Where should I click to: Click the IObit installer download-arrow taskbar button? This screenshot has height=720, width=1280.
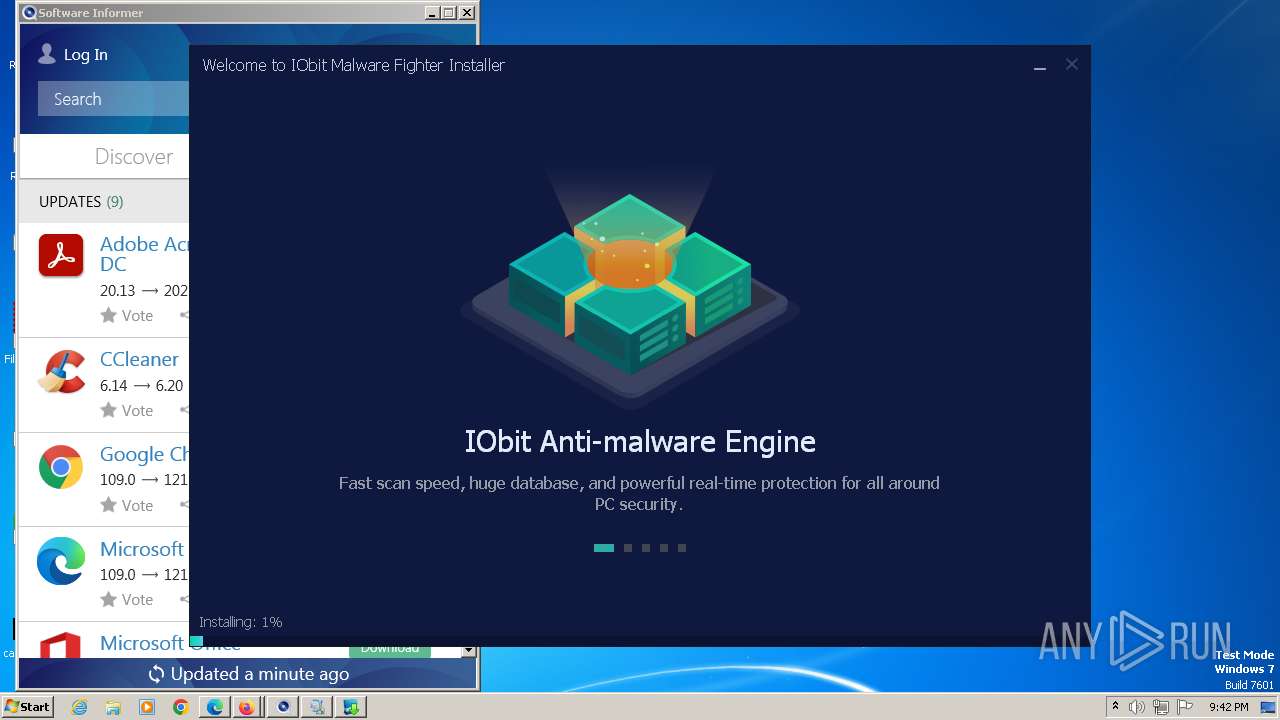(351, 707)
